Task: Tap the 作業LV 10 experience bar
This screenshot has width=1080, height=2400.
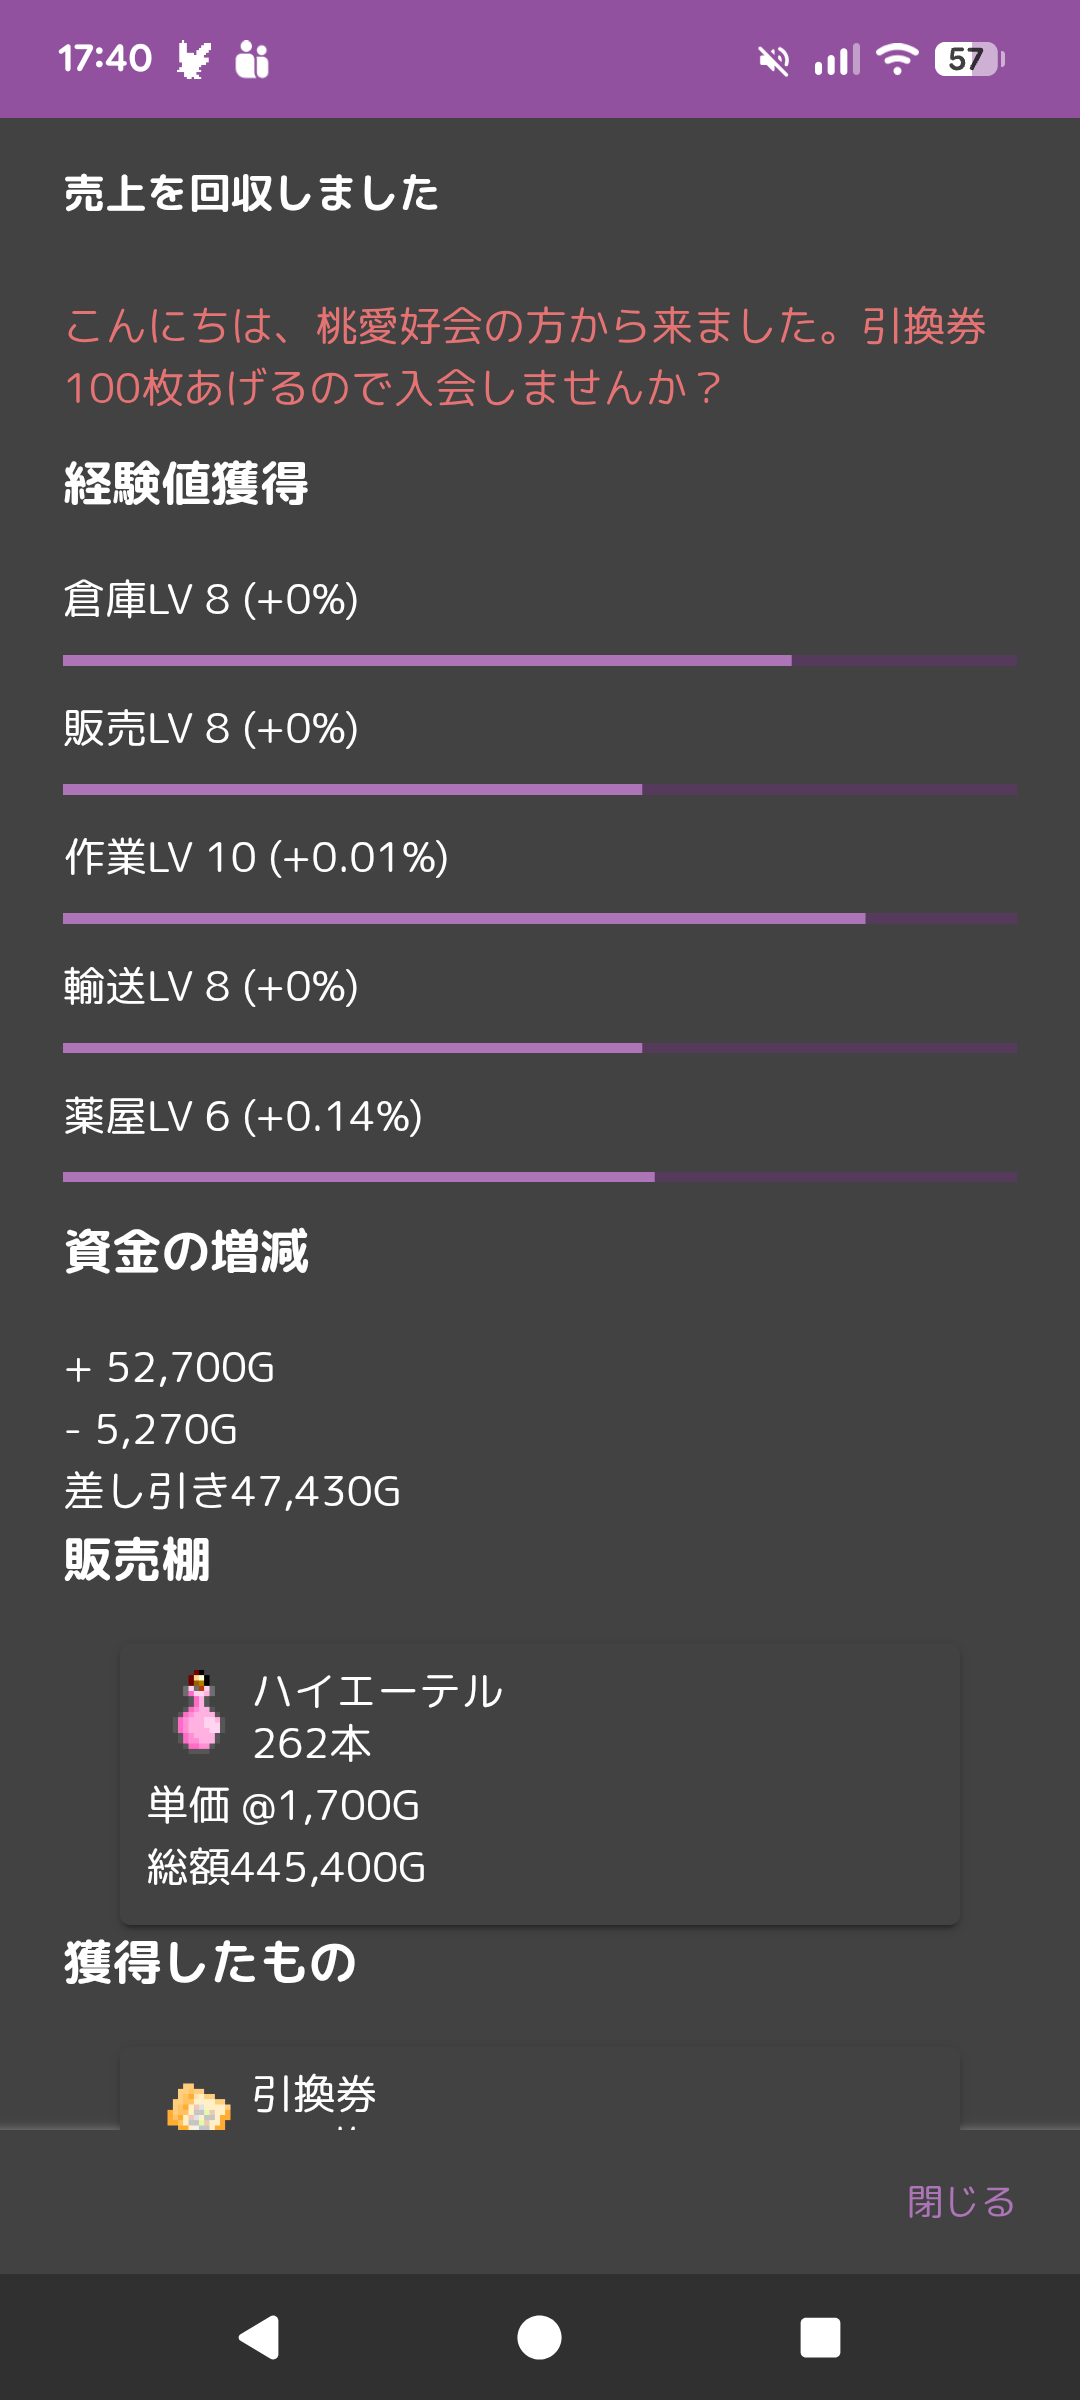Action: pos(540,919)
